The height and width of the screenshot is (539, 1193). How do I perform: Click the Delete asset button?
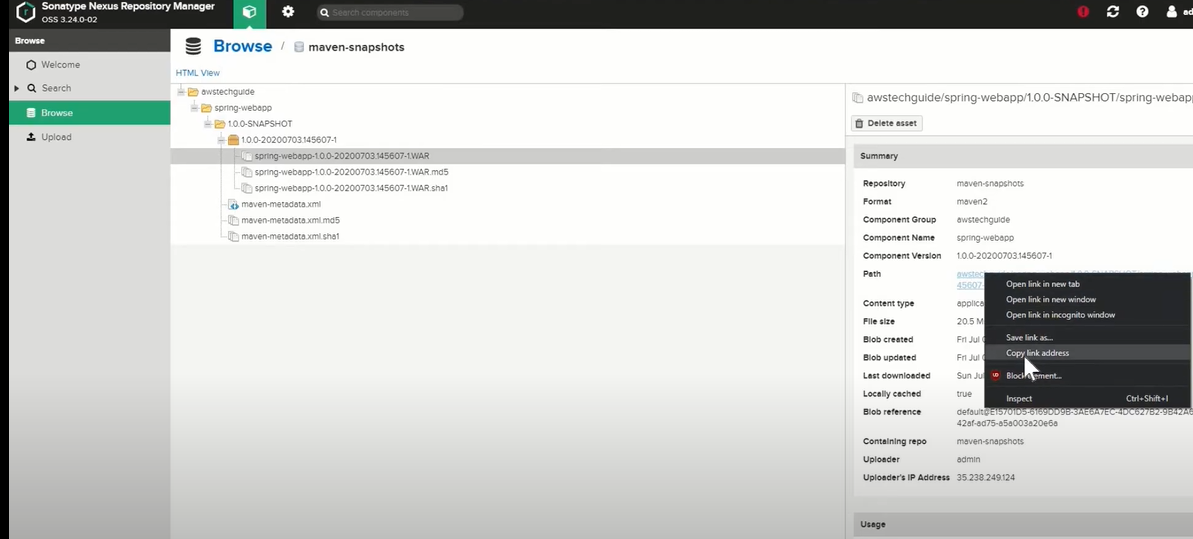(x=886, y=123)
